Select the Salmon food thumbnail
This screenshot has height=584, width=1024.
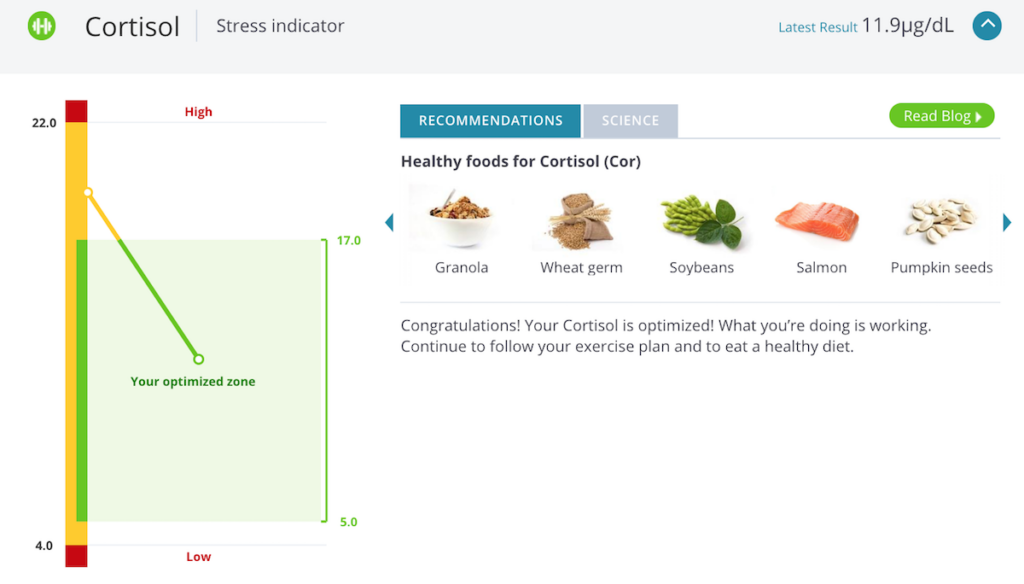coord(820,218)
